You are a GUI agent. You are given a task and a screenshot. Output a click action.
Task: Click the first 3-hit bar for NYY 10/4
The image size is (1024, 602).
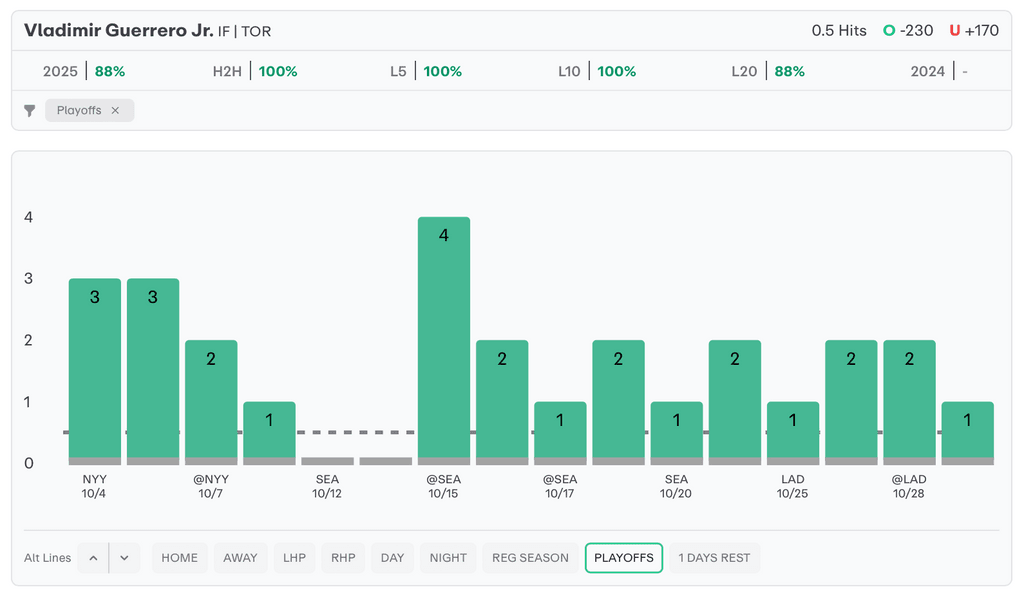coord(95,370)
